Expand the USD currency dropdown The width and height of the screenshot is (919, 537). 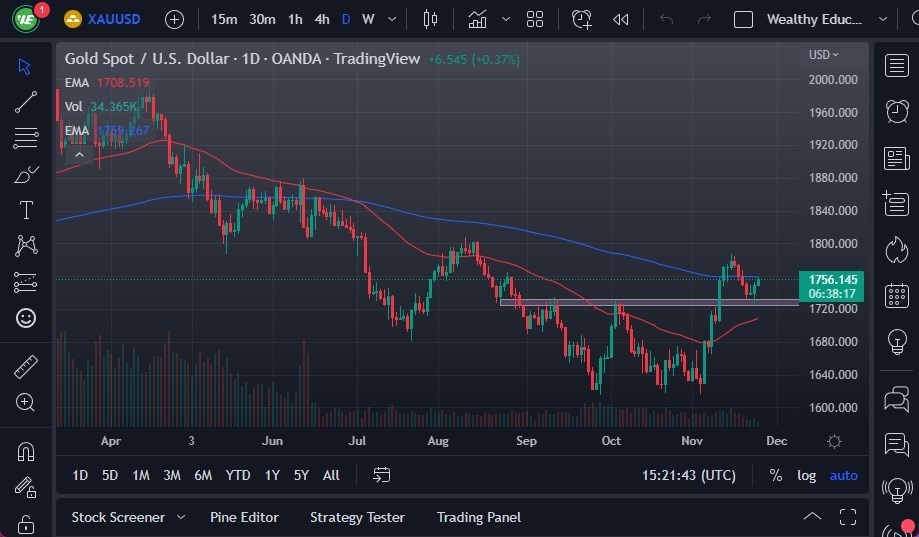824,55
